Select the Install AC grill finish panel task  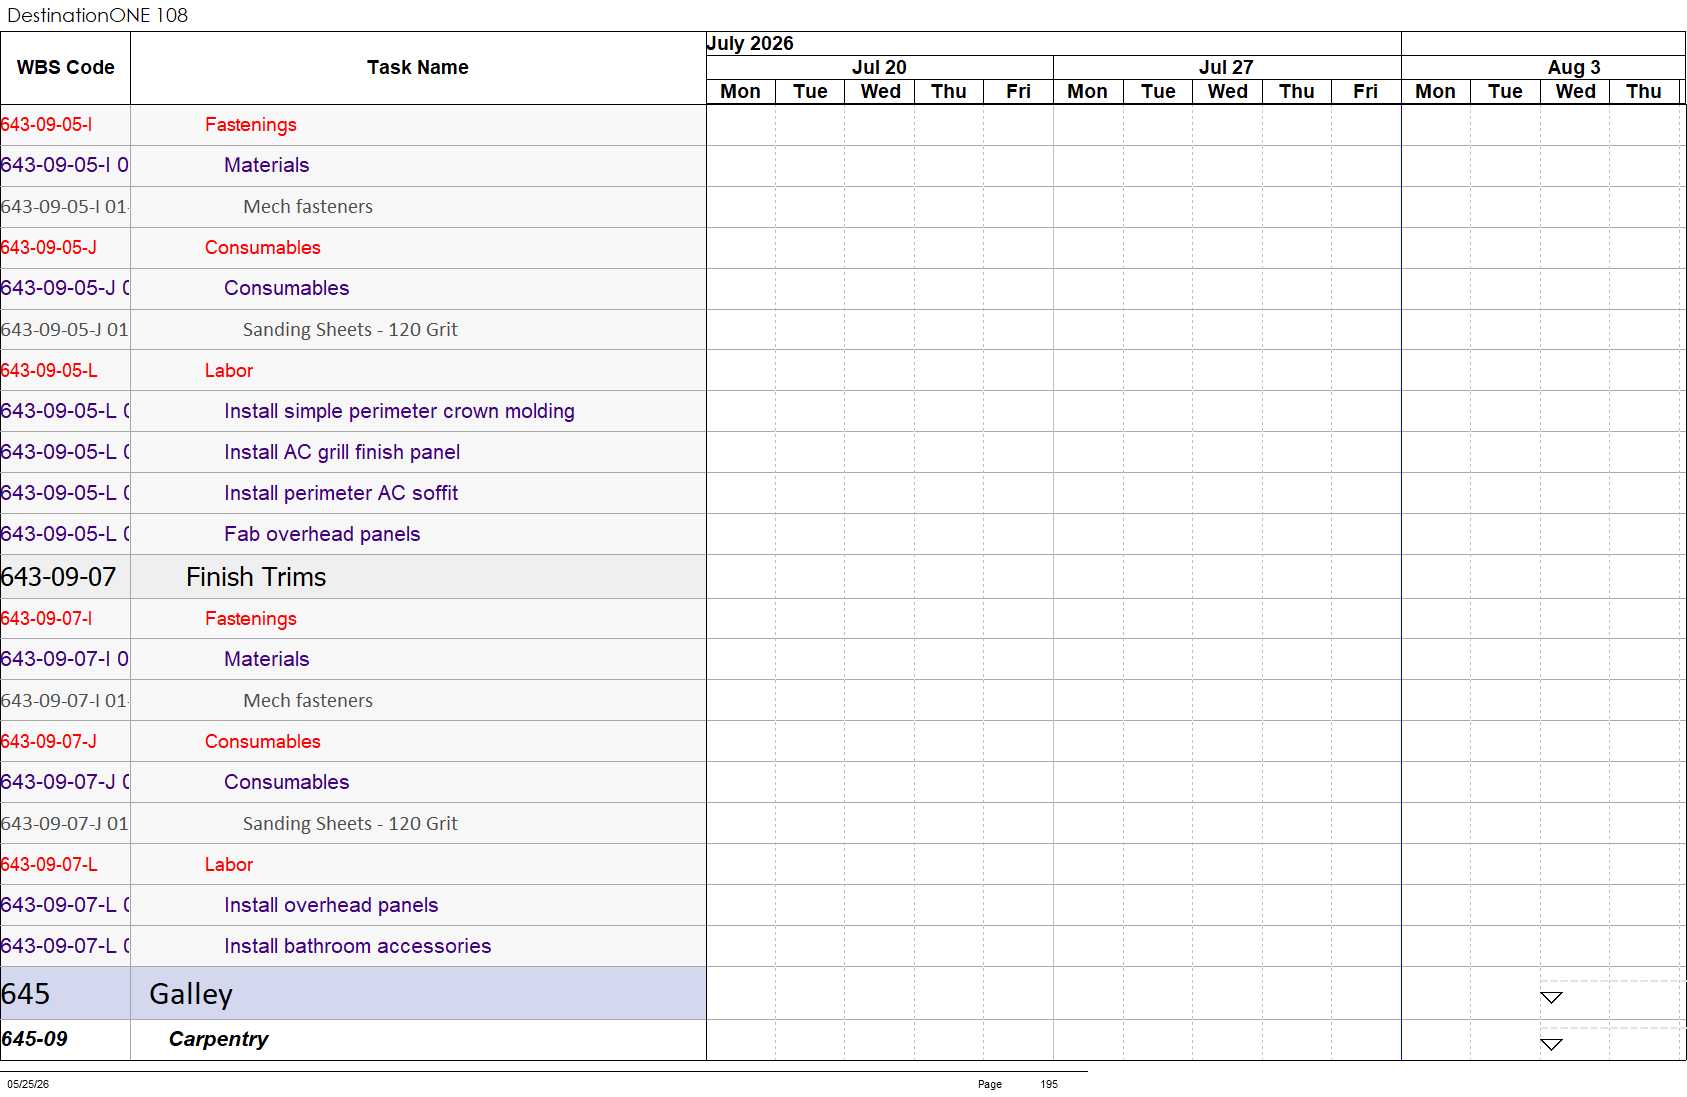pos(342,452)
